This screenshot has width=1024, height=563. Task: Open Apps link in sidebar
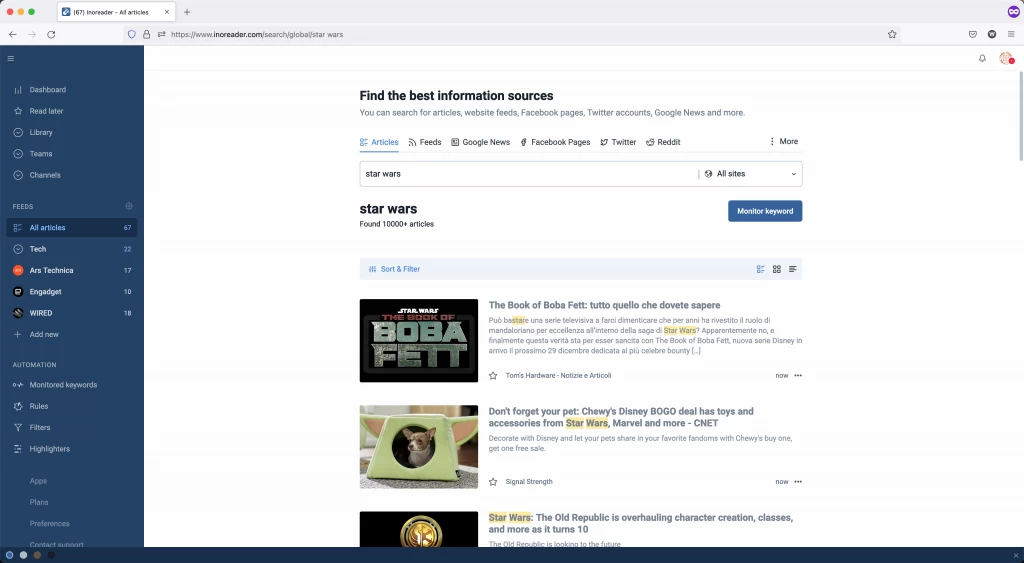pyautogui.click(x=38, y=481)
